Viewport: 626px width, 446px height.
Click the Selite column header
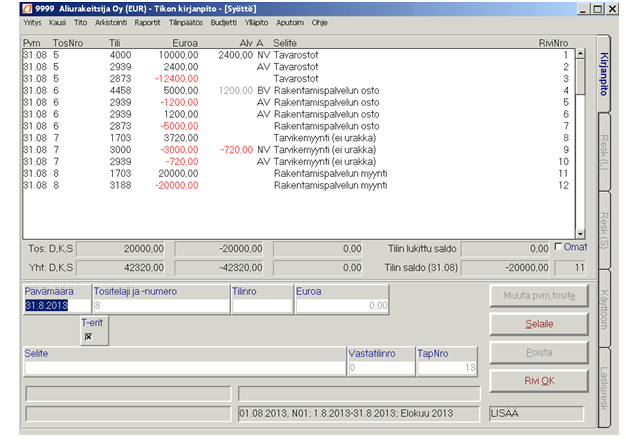pos(285,43)
